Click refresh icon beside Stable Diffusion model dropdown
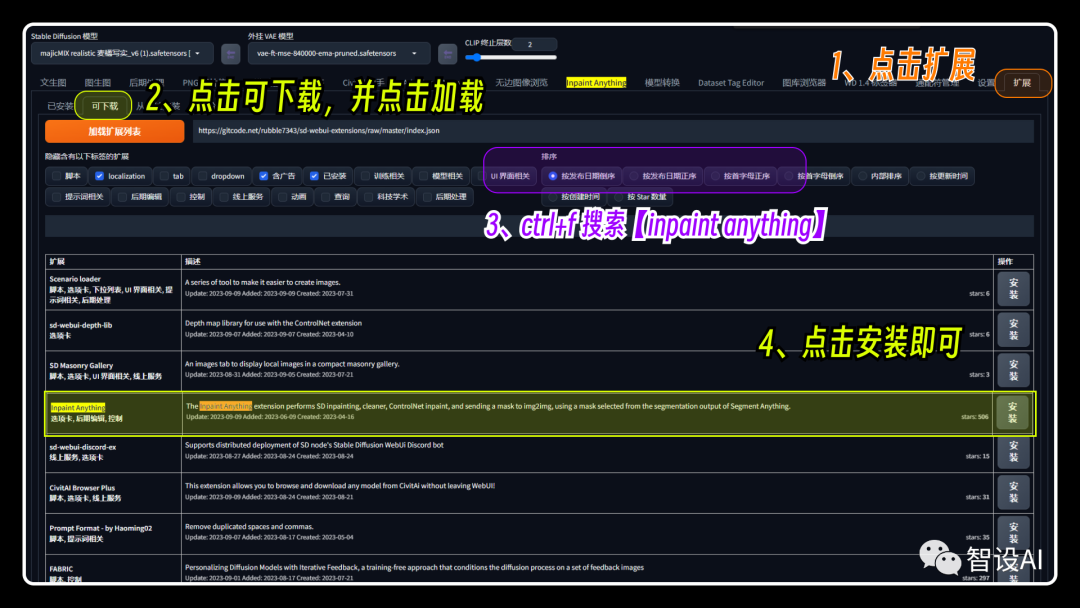Screen dimensions: 1080x608 tap(231, 53)
